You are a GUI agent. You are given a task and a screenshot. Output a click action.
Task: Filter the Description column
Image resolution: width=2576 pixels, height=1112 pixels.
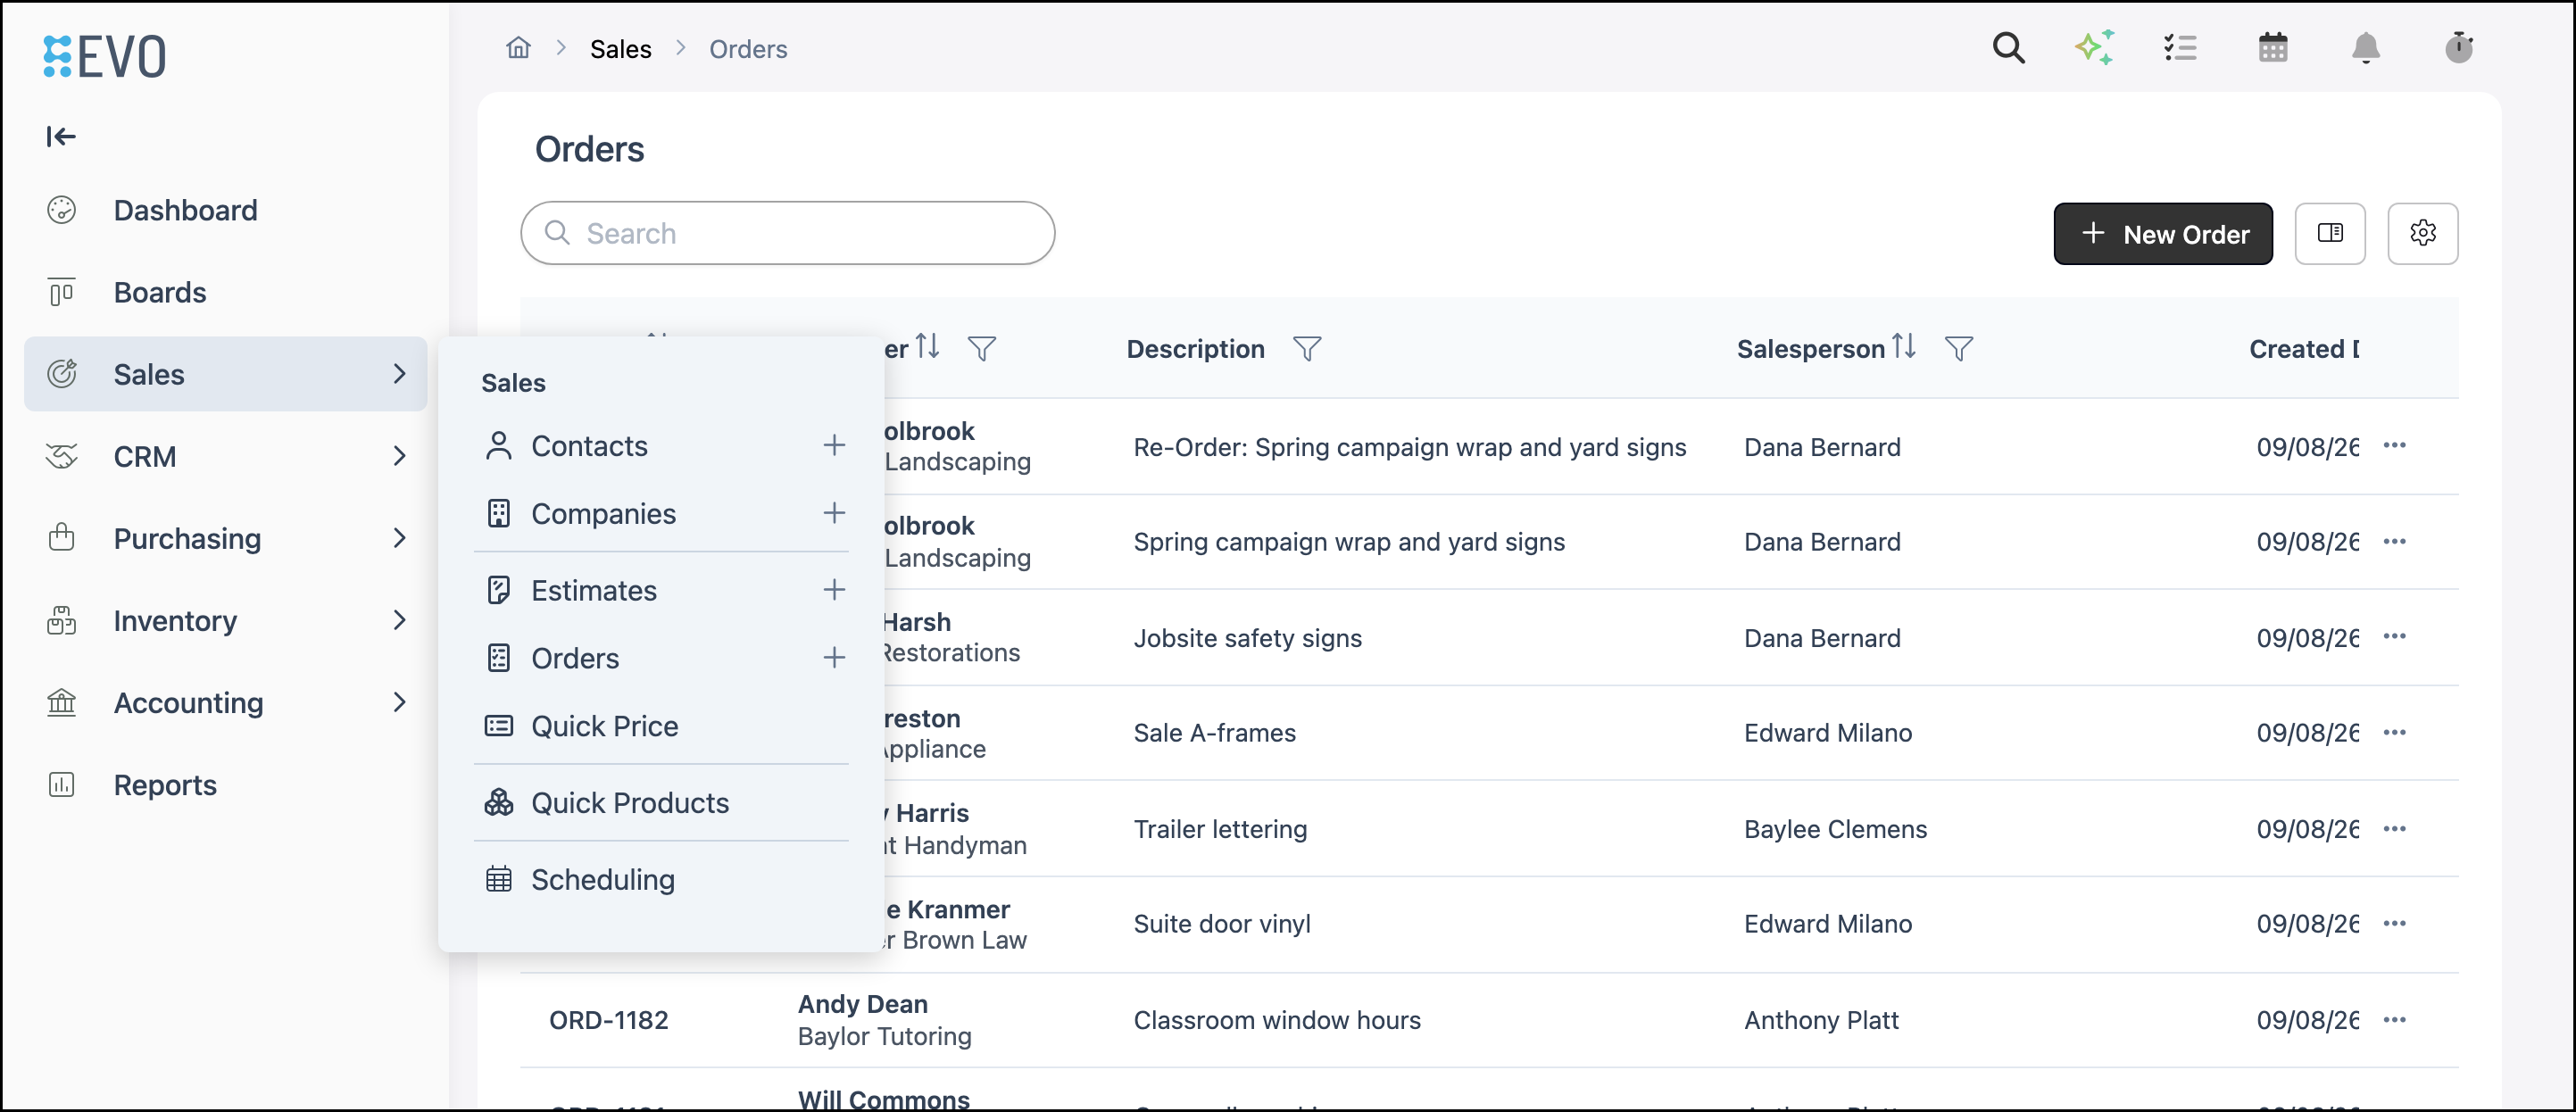pos(1307,349)
